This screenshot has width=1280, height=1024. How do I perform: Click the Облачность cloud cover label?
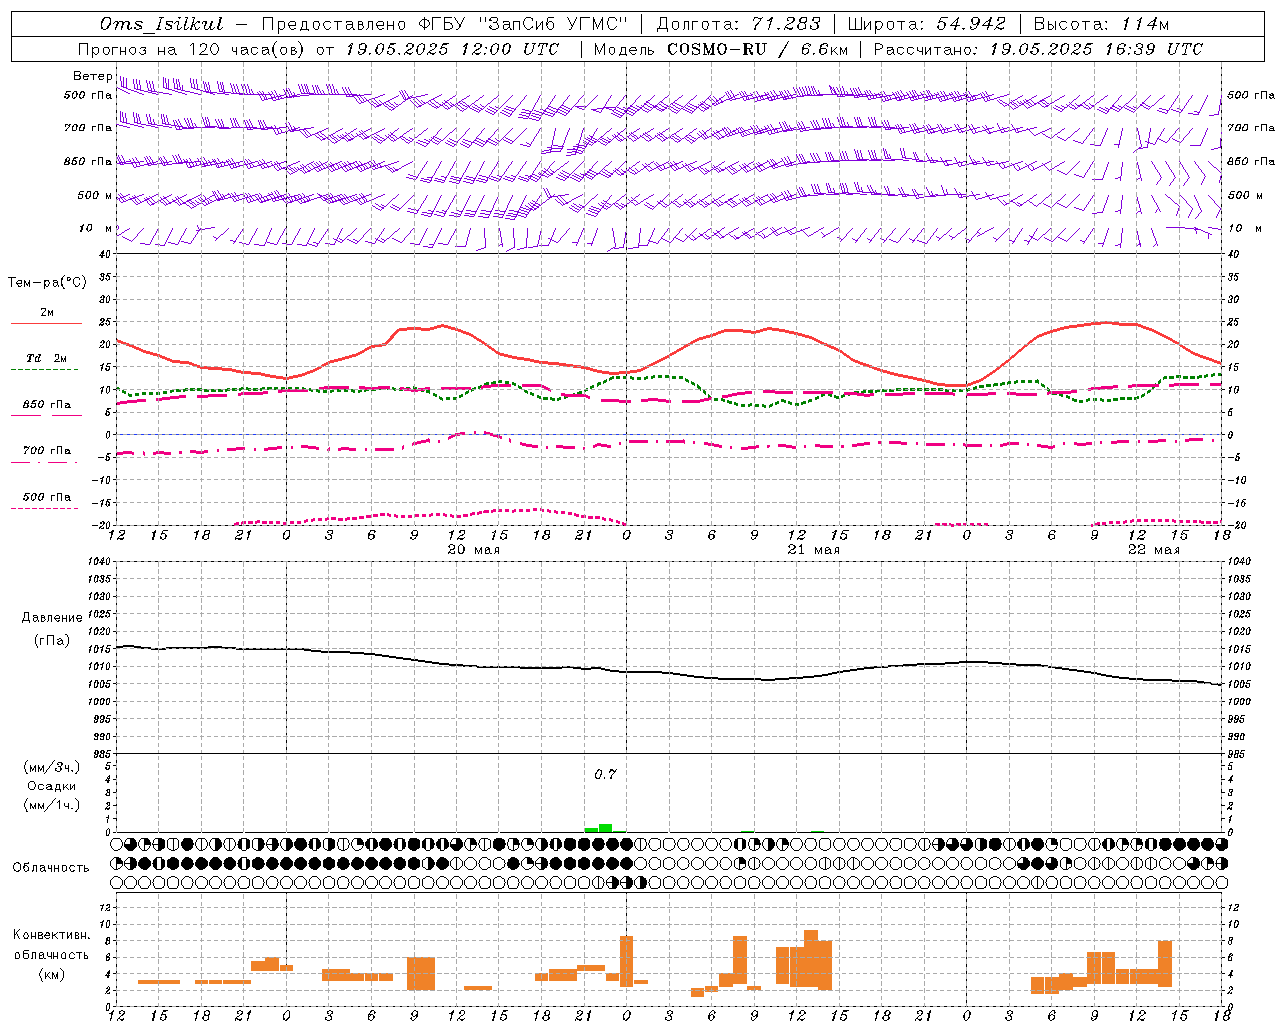point(51,868)
